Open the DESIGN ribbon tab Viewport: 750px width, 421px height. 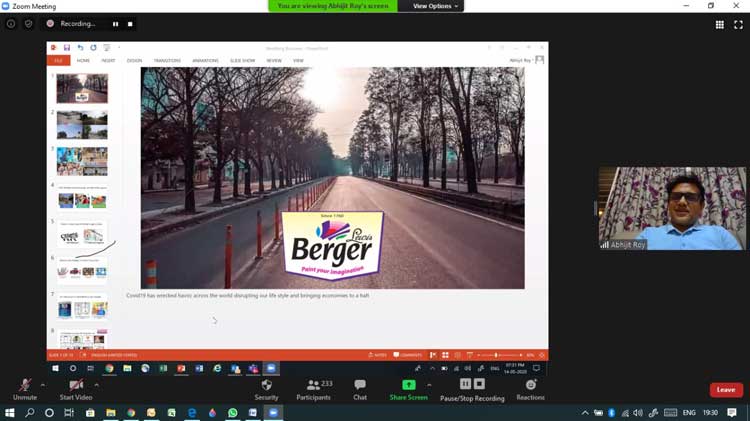134,60
